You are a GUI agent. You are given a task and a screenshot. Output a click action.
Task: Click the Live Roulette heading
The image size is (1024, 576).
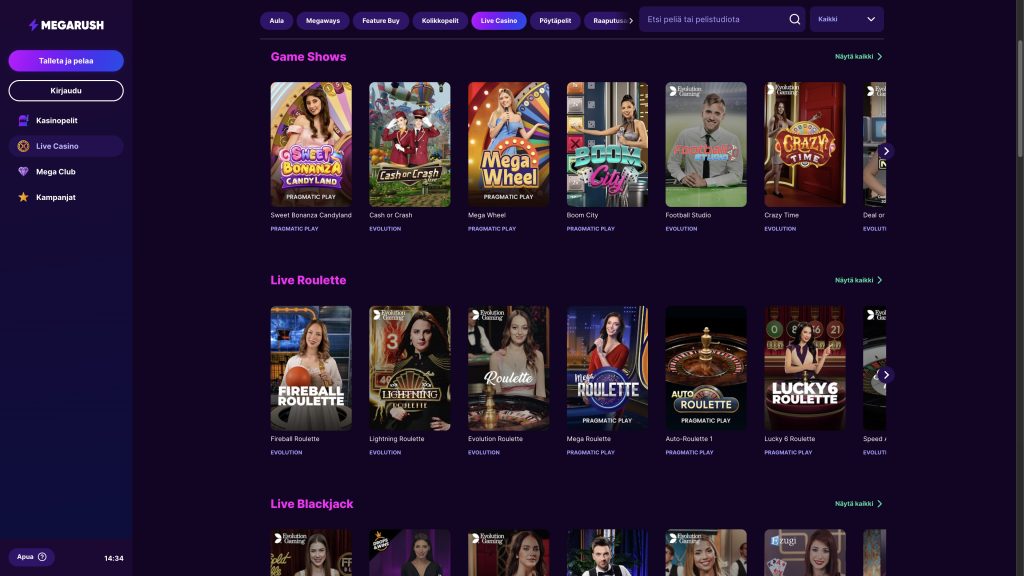pyautogui.click(x=308, y=280)
